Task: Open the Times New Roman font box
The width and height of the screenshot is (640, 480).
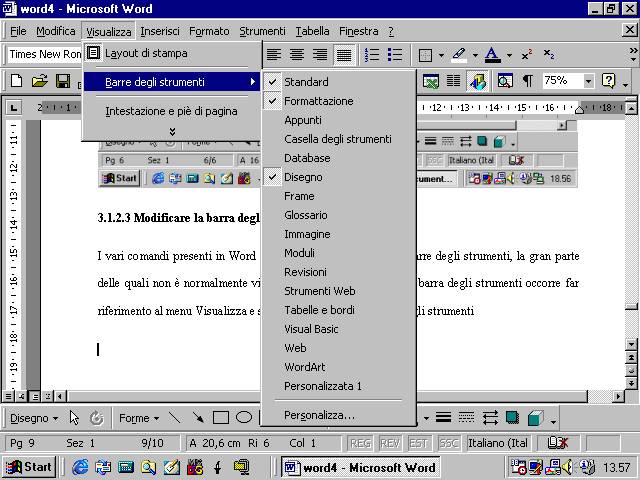Action: [x=45, y=54]
